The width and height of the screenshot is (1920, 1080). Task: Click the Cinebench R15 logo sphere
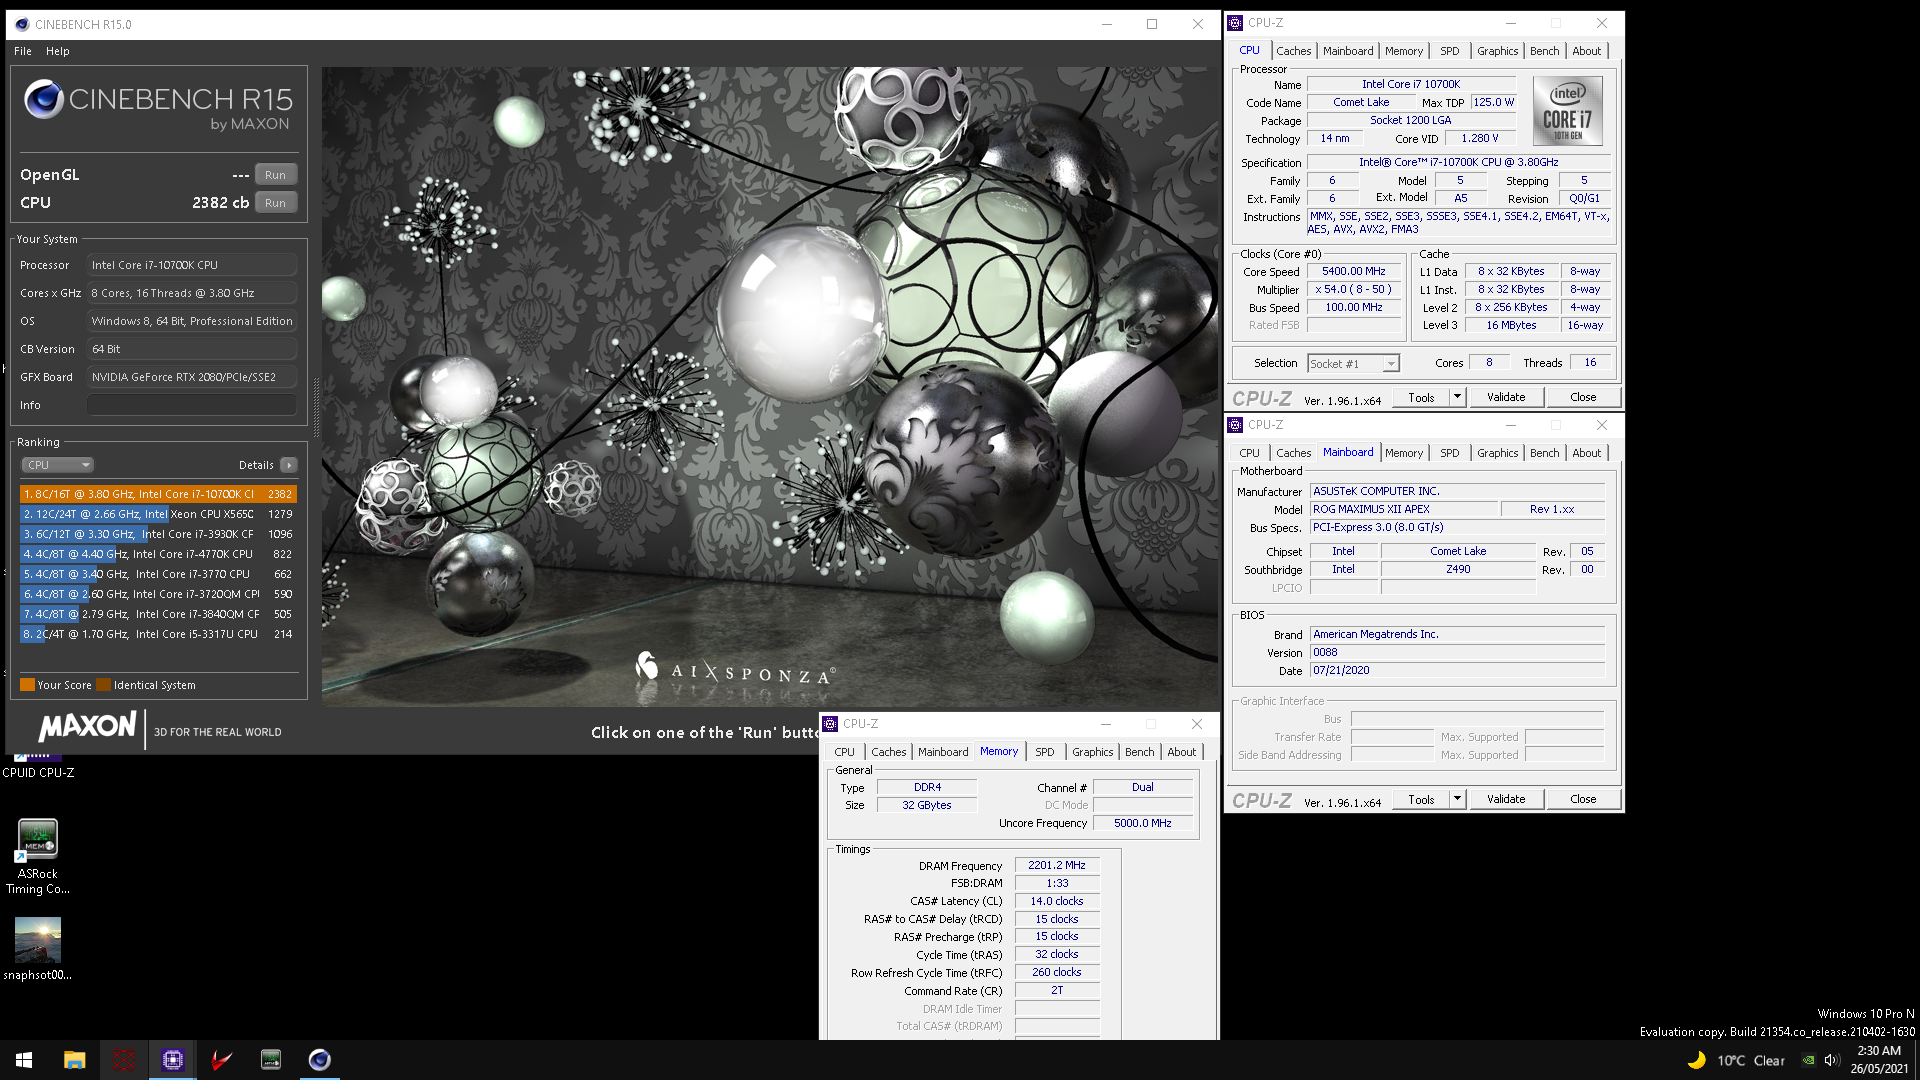coord(44,99)
